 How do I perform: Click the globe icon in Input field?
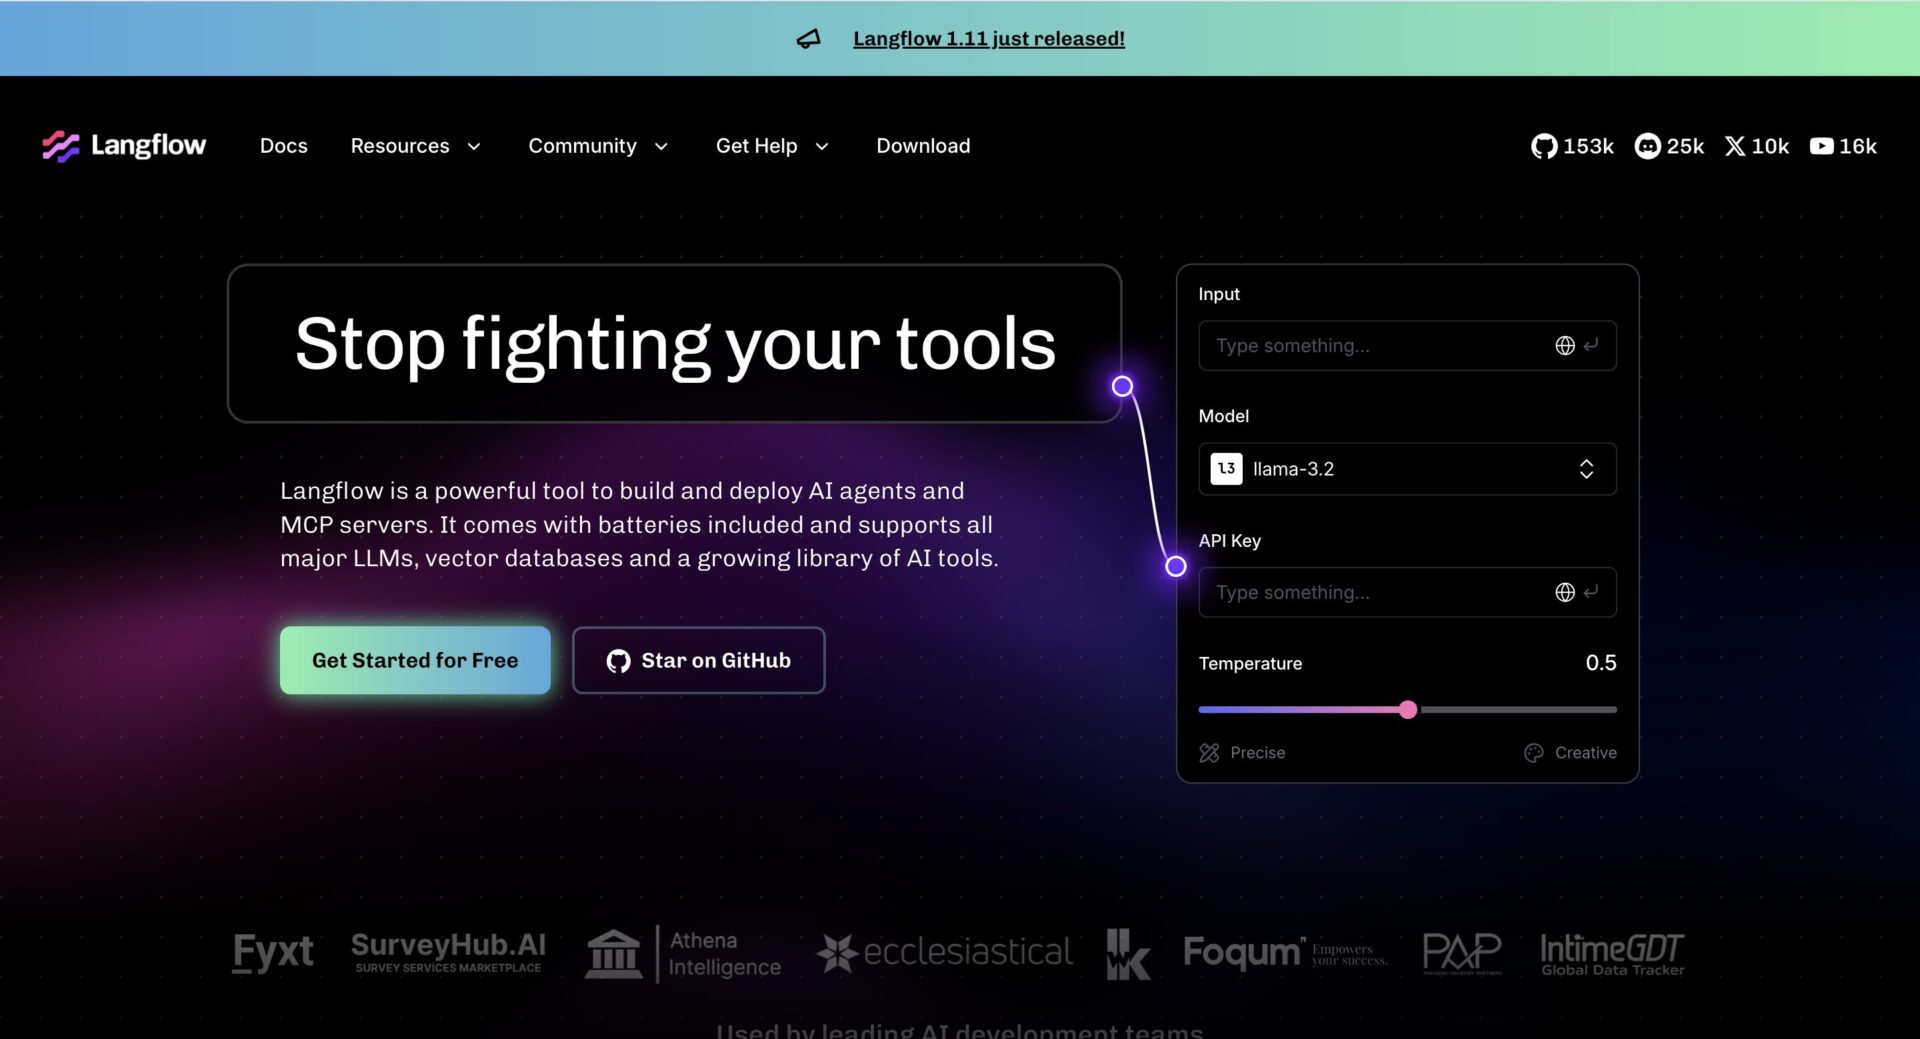1565,346
